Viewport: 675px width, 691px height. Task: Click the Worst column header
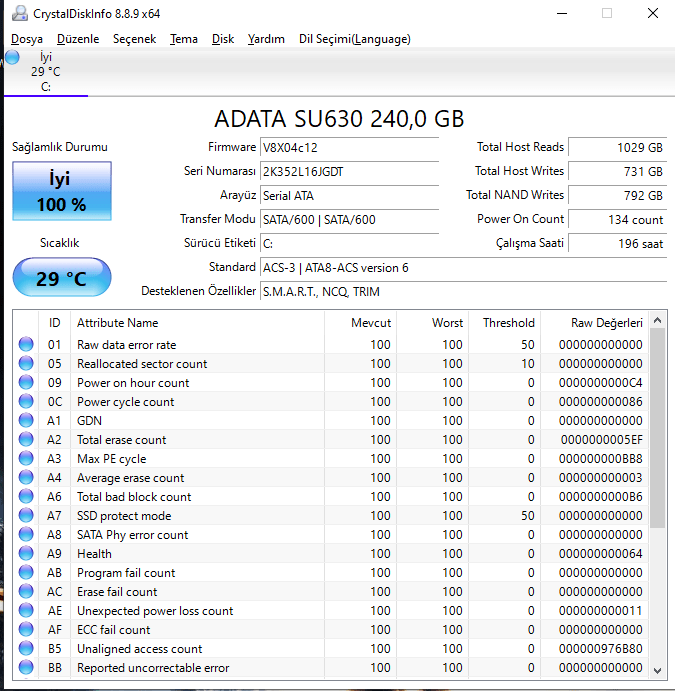433,323
